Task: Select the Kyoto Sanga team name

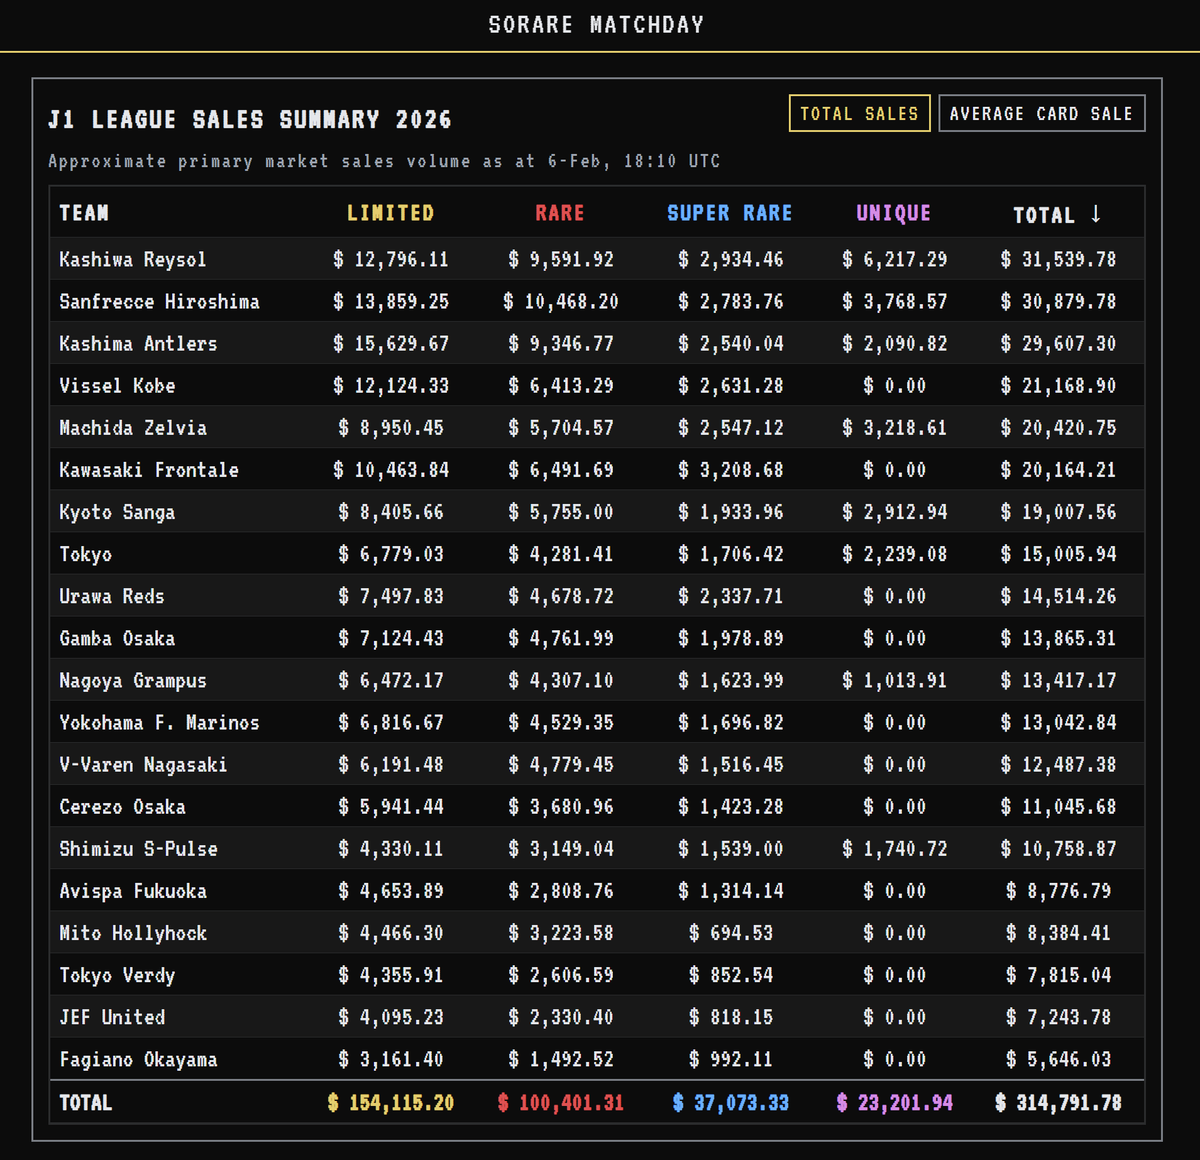Action: [x=117, y=512]
